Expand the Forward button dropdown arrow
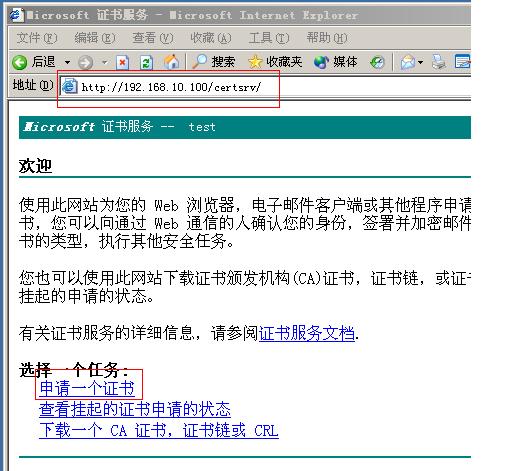Image resolution: width=512 pixels, height=471 pixels. tap(104, 62)
